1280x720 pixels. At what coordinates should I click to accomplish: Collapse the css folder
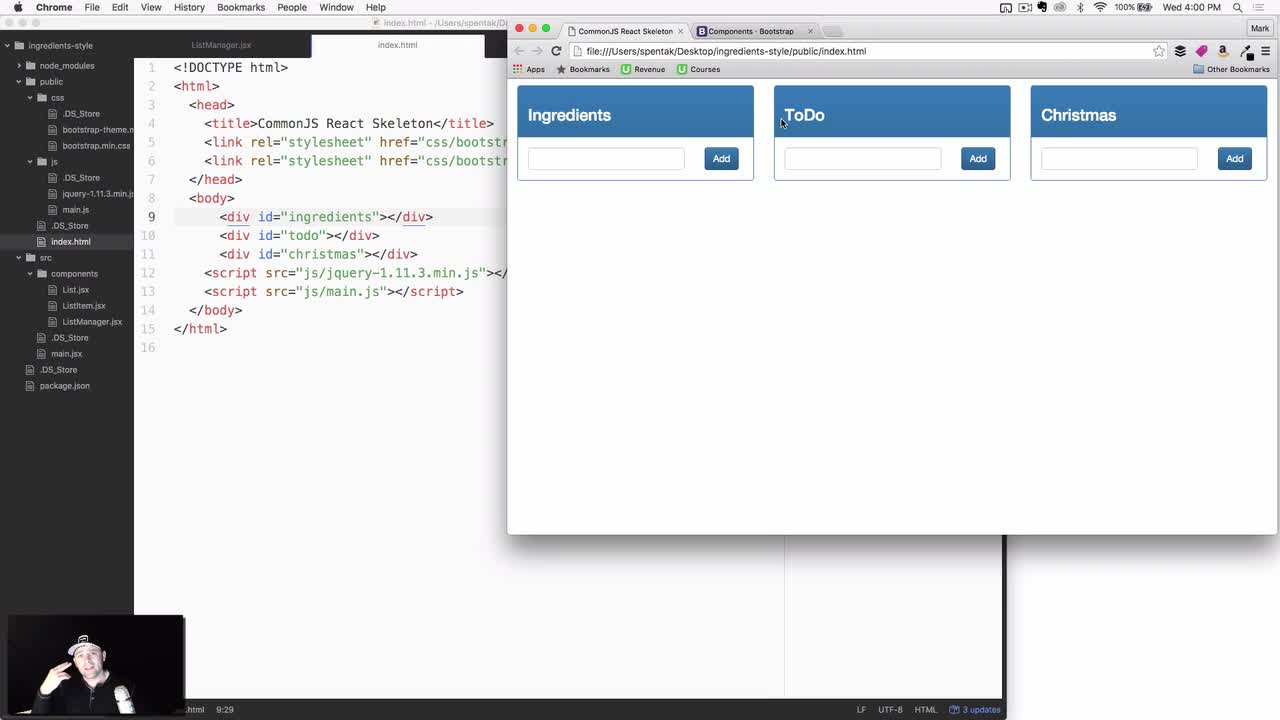coord(30,97)
